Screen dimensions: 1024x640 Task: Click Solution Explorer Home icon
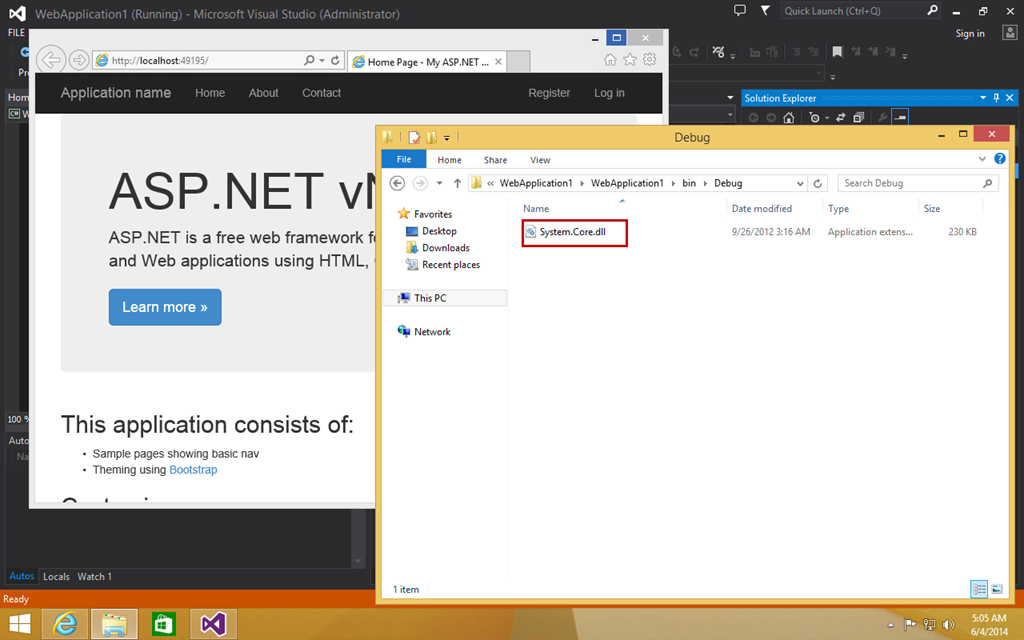tap(789, 118)
